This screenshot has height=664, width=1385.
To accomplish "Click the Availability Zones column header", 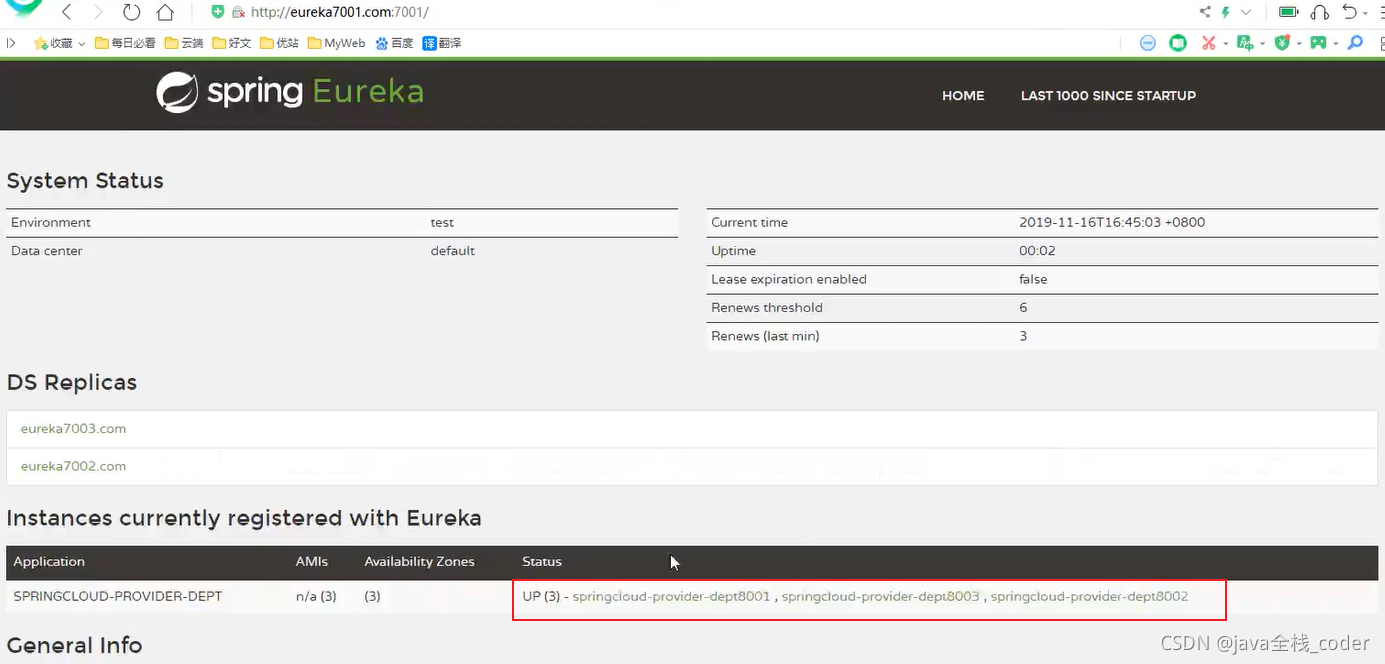I will [x=419, y=562].
